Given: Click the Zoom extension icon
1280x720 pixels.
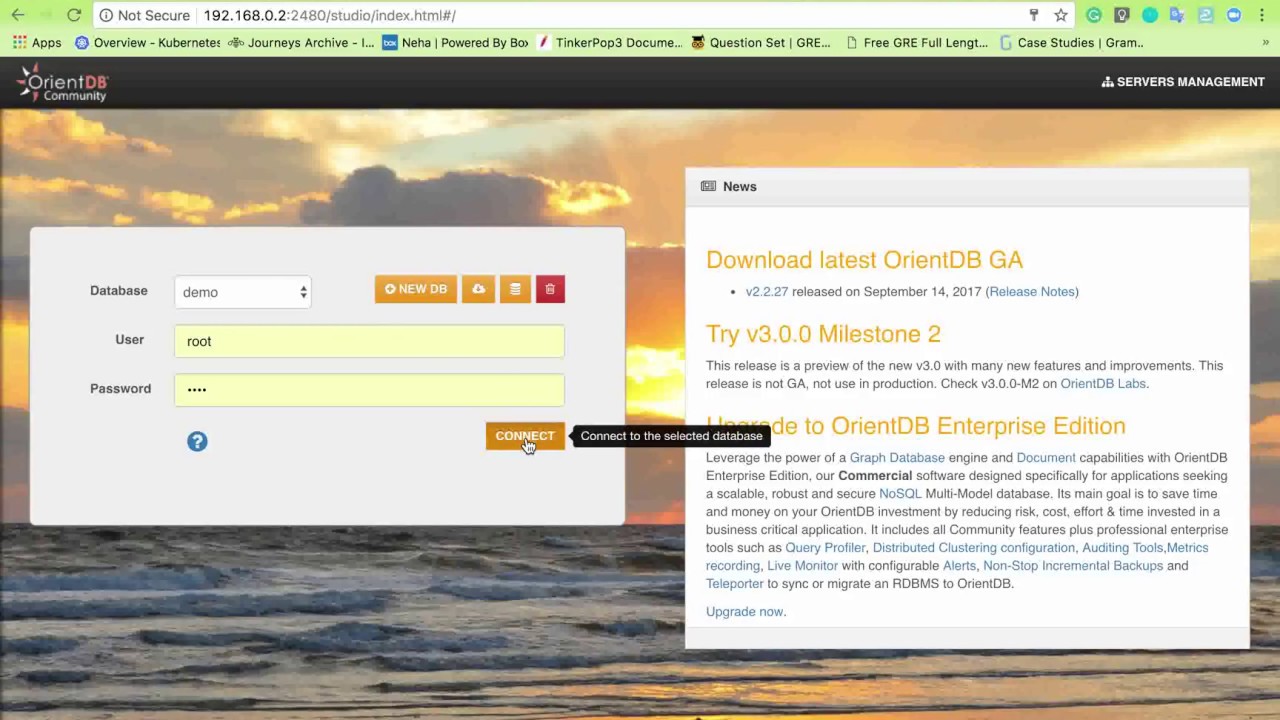Looking at the screenshot, I should click(1234, 15).
